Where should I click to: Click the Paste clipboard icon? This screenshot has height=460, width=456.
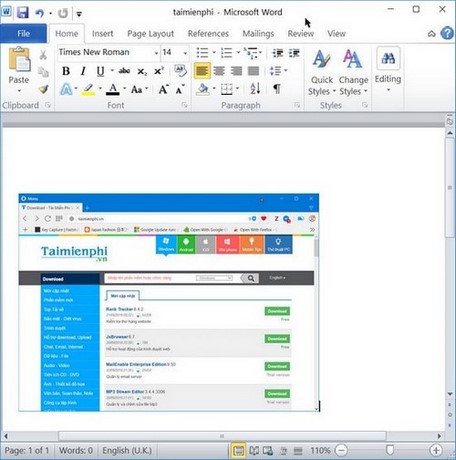(19, 60)
